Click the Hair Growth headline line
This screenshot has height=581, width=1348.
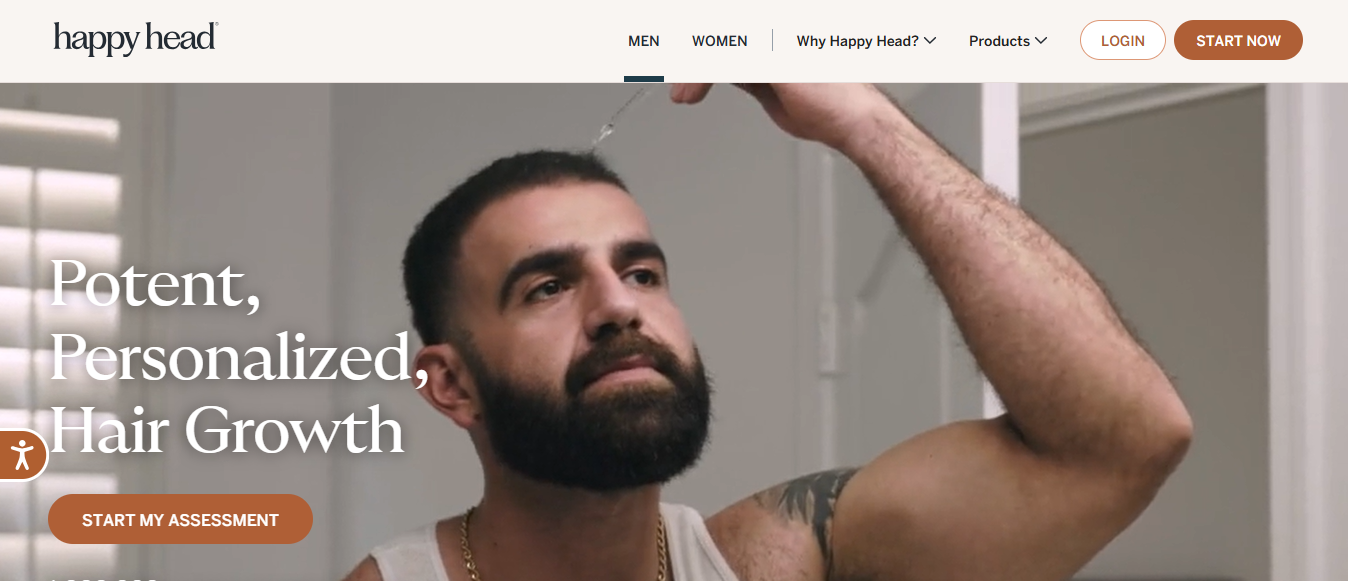click(x=226, y=430)
